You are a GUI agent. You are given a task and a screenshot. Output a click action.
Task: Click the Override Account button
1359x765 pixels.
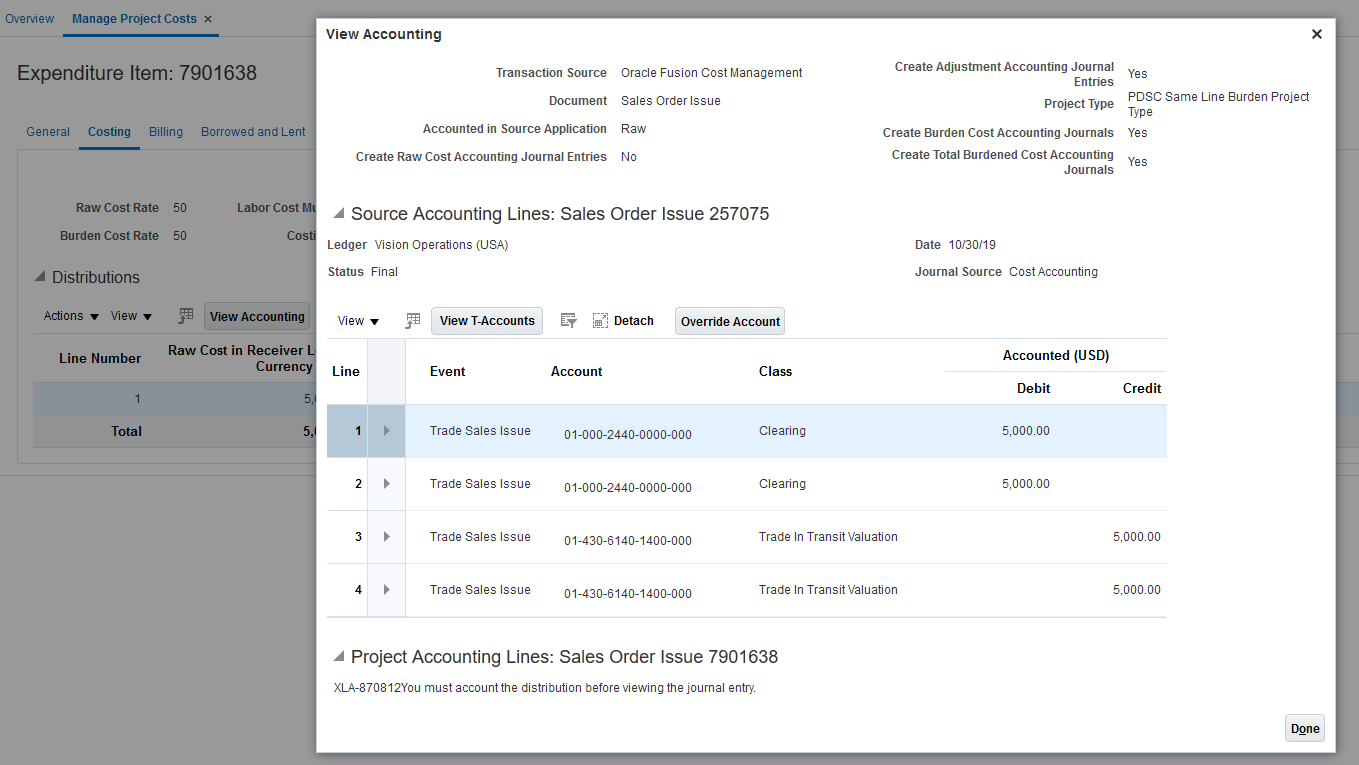pos(730,321)
